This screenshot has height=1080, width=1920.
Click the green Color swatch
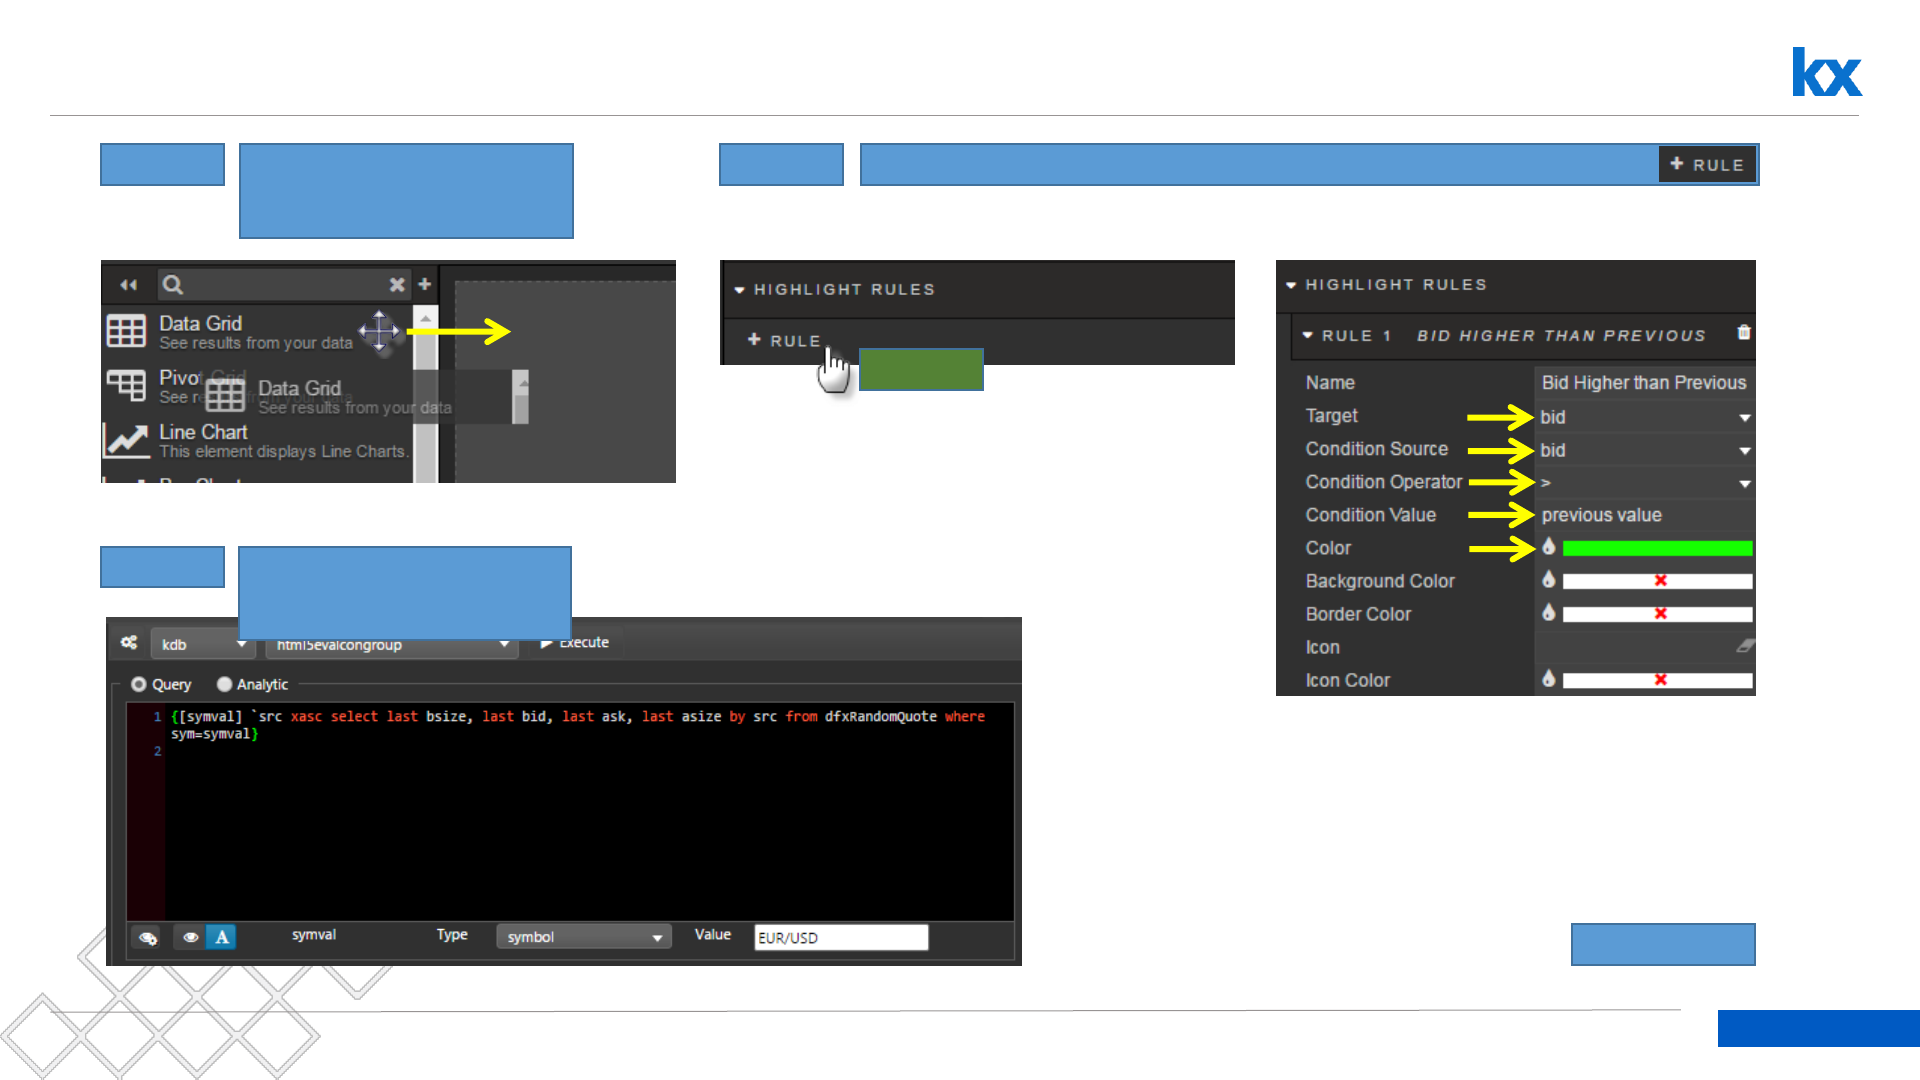[x=1657, y=548]
